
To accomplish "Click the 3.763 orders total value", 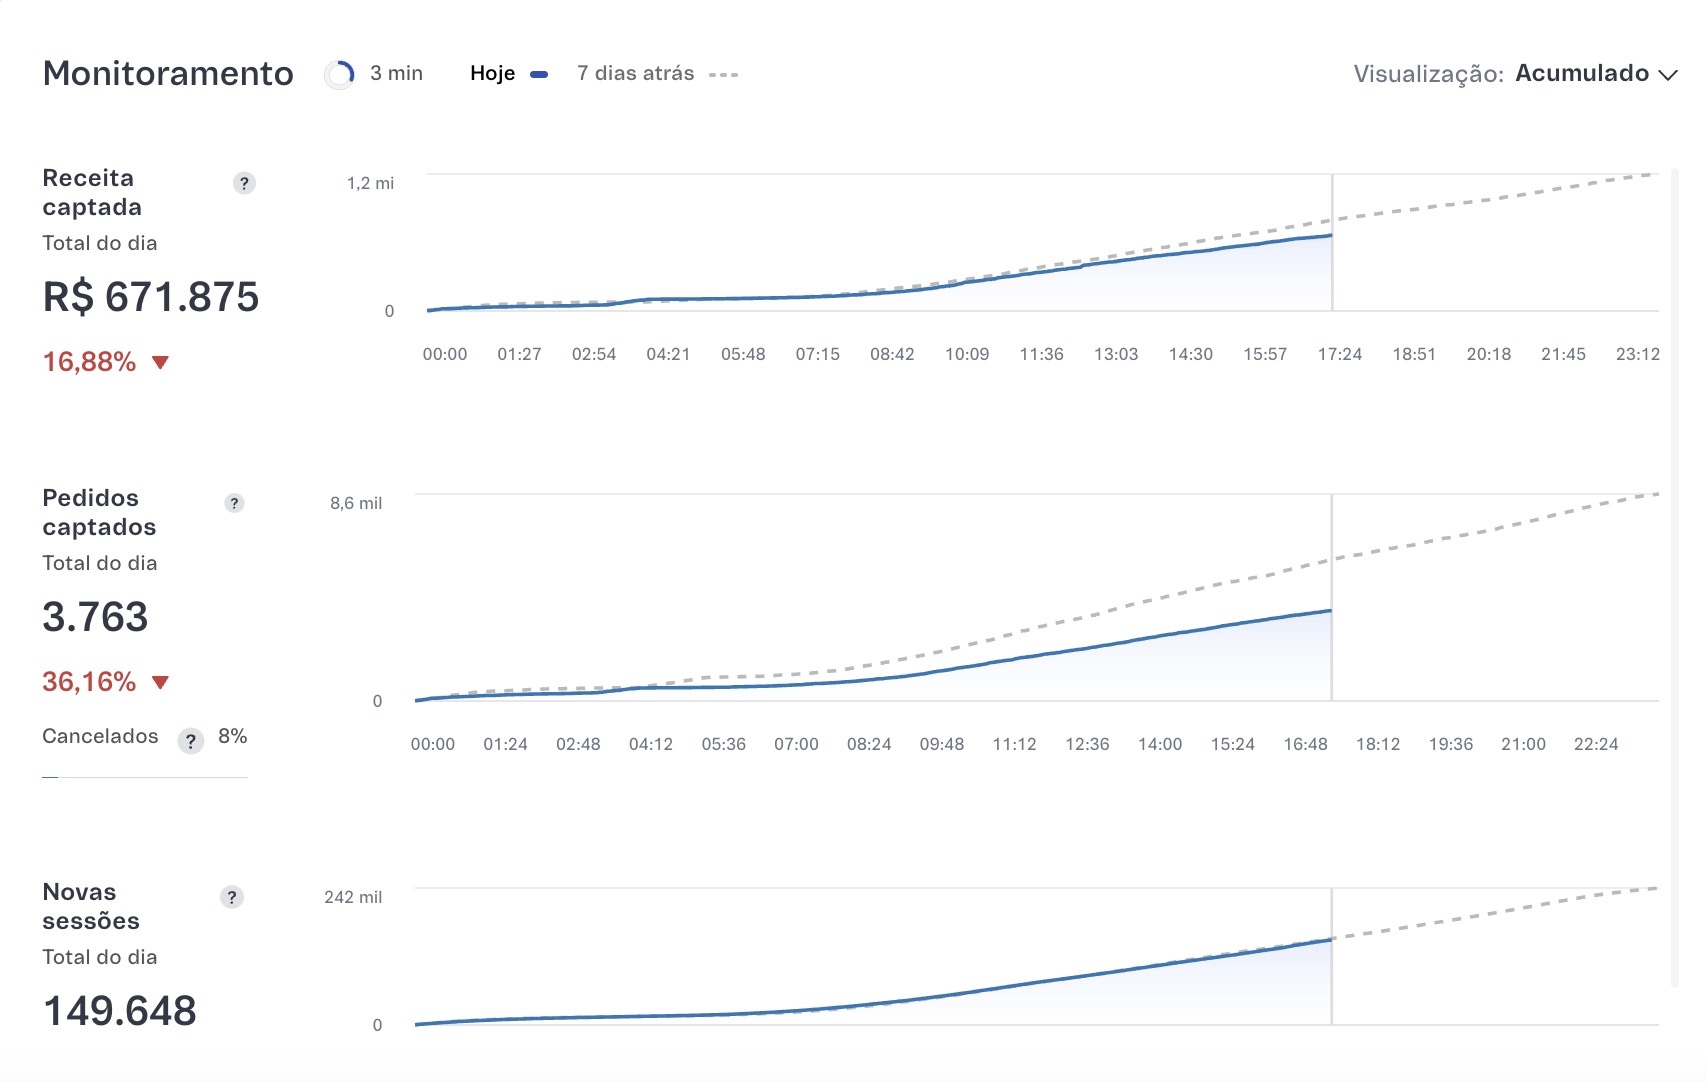I will [x=95, y=617].
